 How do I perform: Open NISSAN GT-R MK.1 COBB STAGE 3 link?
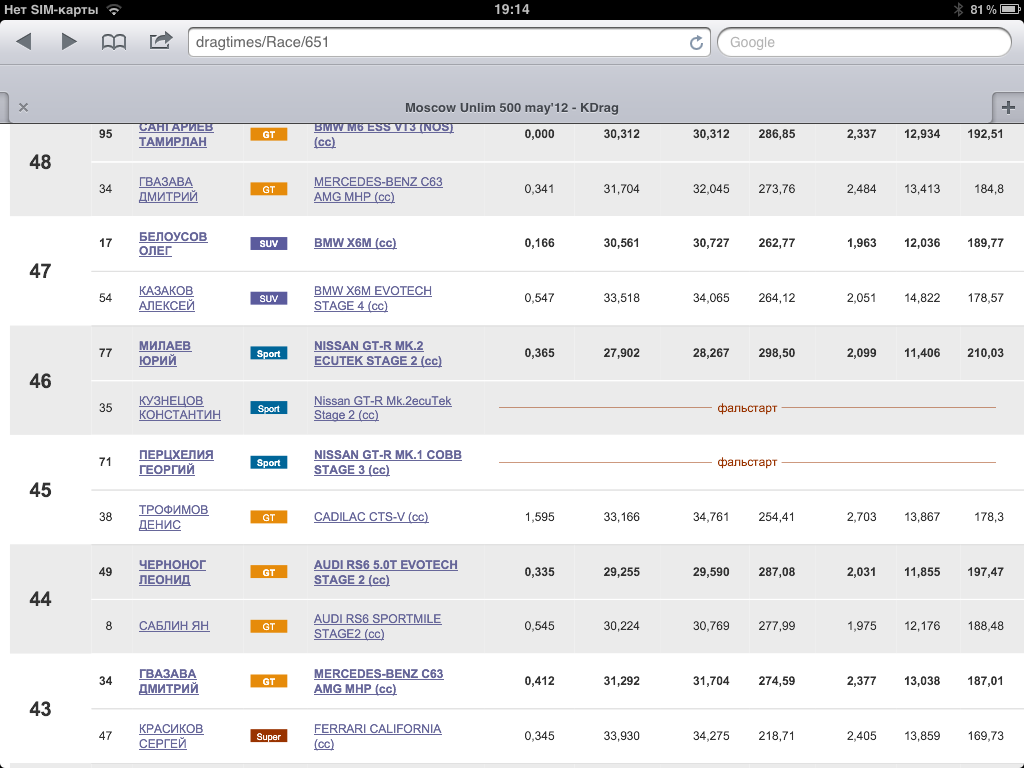pos(388,462)
